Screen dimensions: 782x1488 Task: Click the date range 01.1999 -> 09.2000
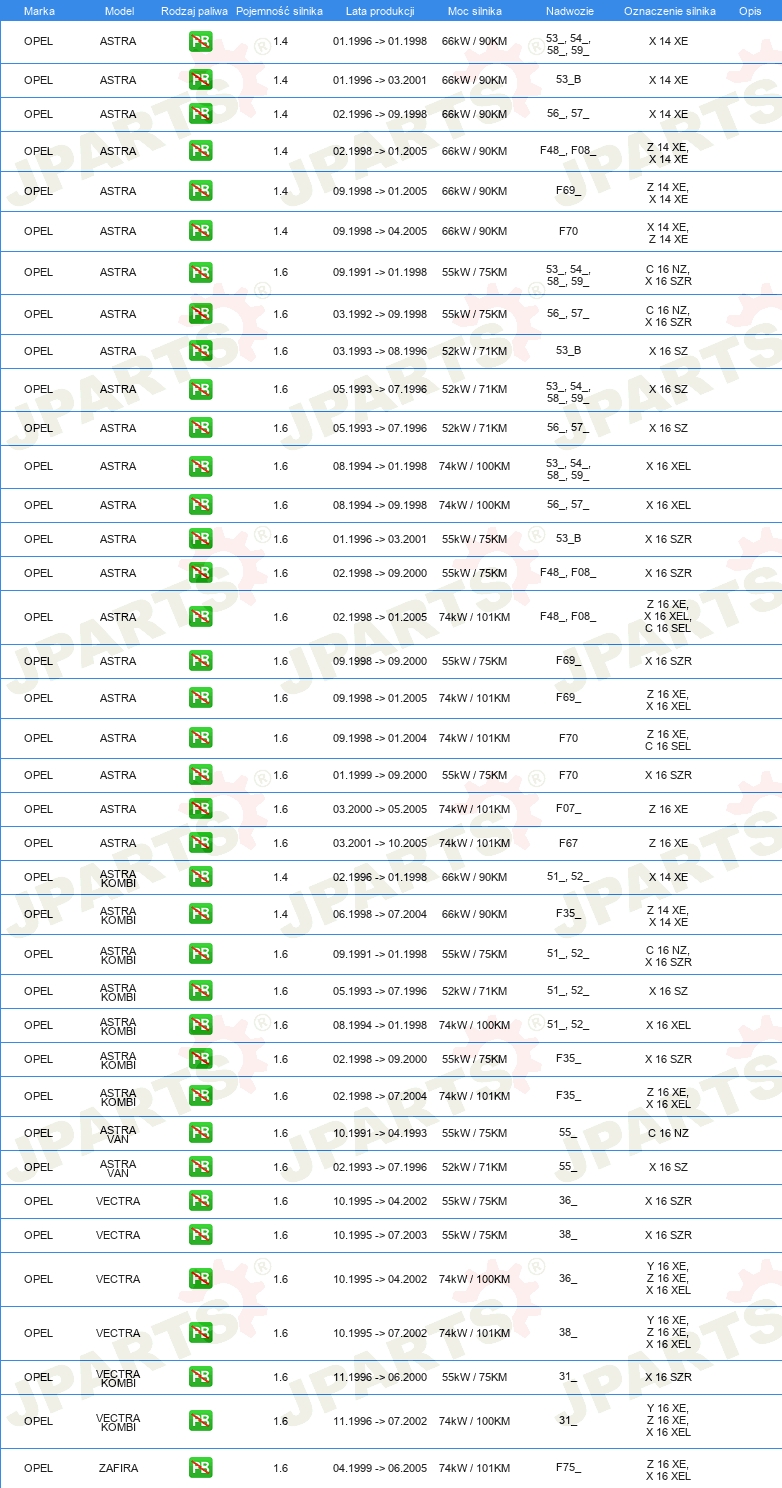[380, 775]
